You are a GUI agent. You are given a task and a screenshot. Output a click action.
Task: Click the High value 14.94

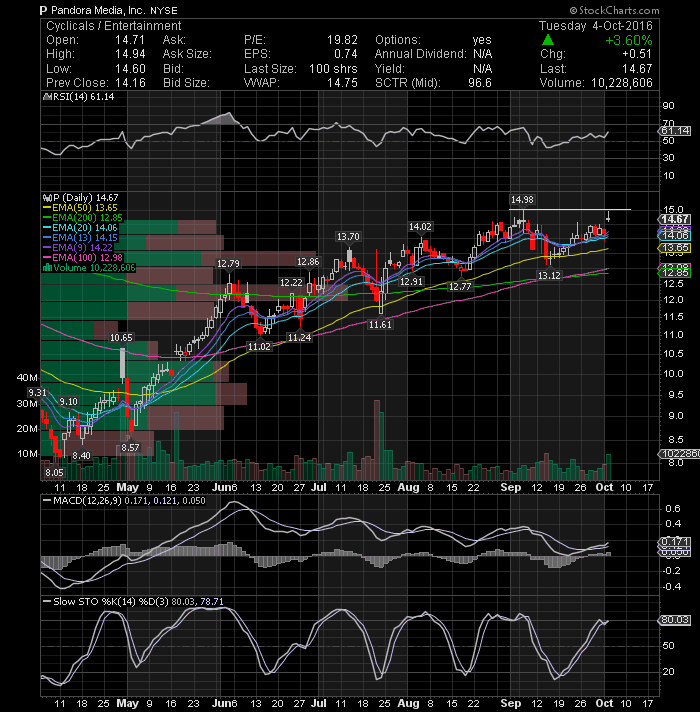point(130,54)
